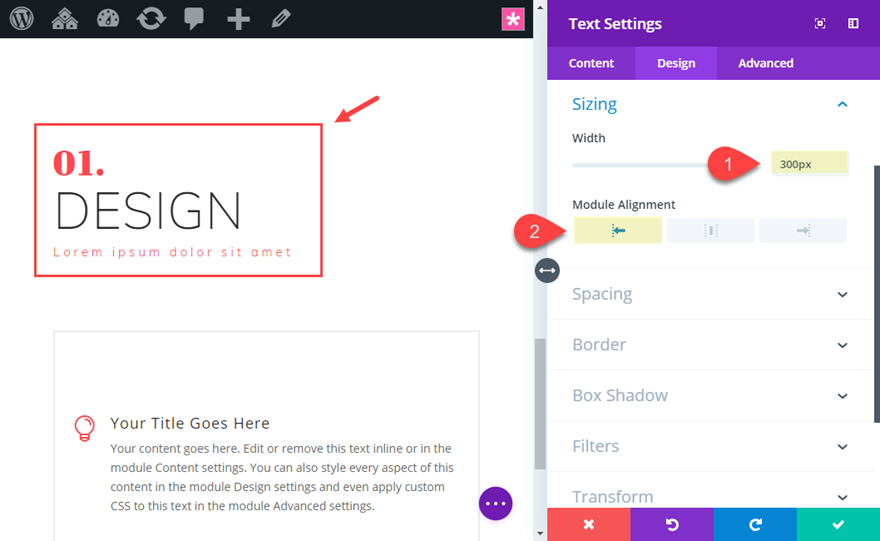The width and height of the screenshot is (880, 541).
Task: Switch to the Content tab
Action: pyautogui.click(x=591, y=63)
